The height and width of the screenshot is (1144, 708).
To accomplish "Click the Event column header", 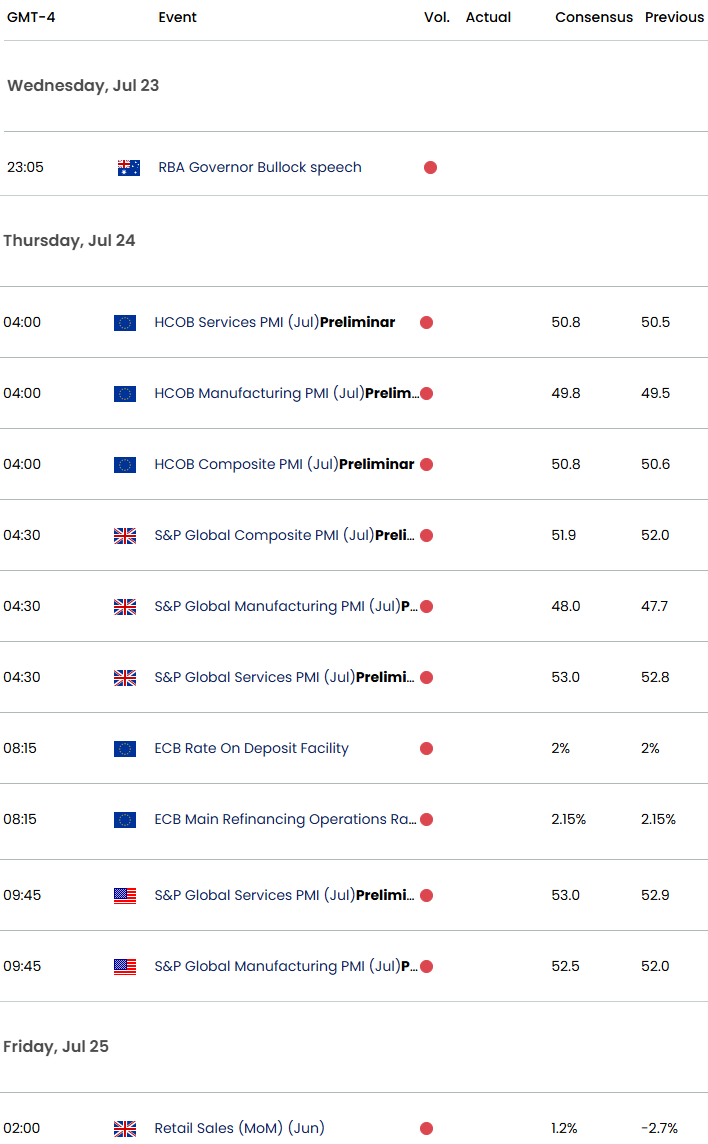I will point(178,18).
